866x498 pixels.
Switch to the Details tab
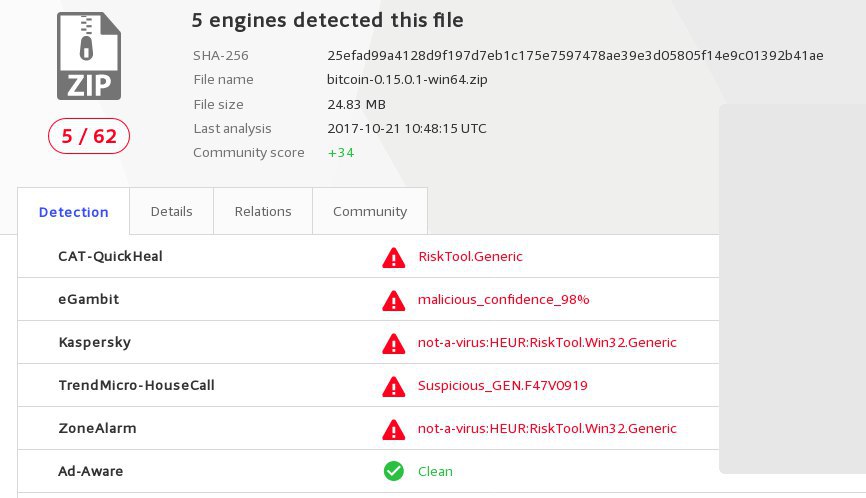coord(172,211)
